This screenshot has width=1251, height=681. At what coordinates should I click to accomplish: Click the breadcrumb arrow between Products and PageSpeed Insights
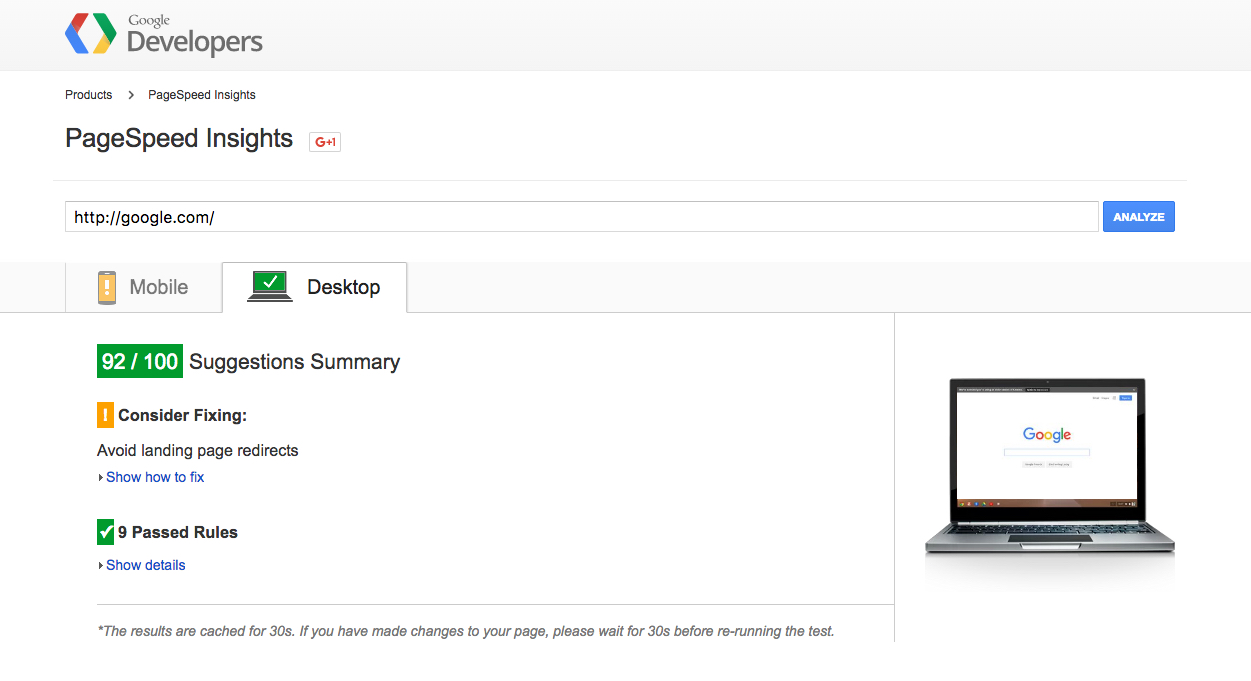[x=130, y=94]
